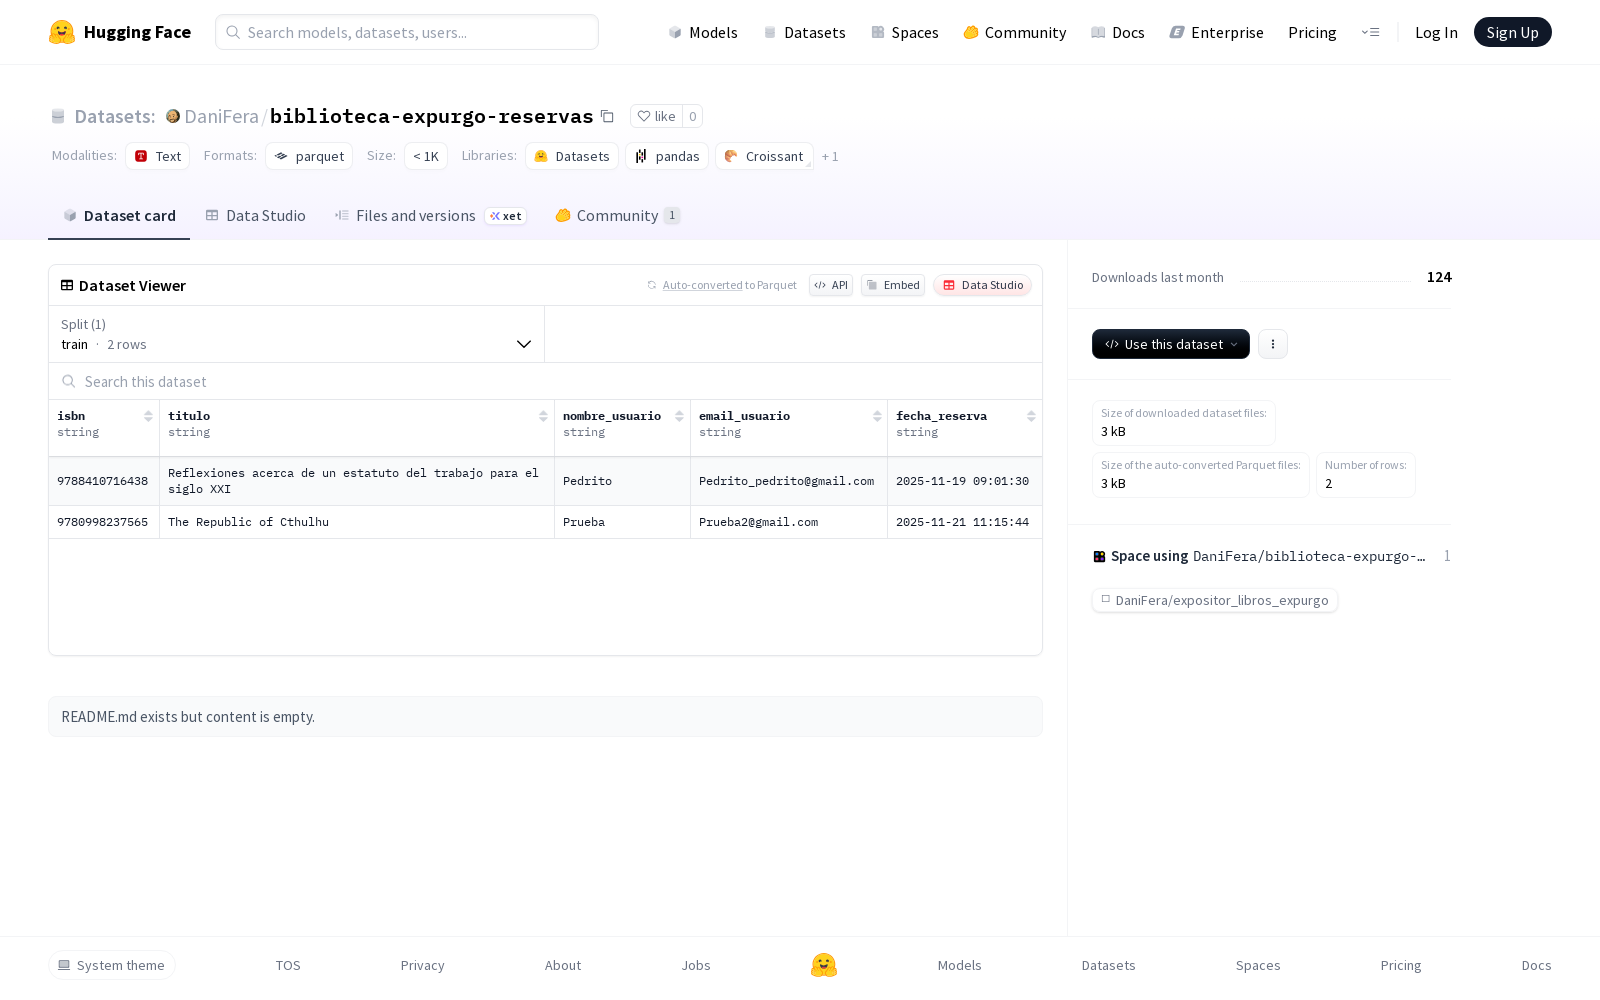Open the Community tab

(x=618, y=216)
